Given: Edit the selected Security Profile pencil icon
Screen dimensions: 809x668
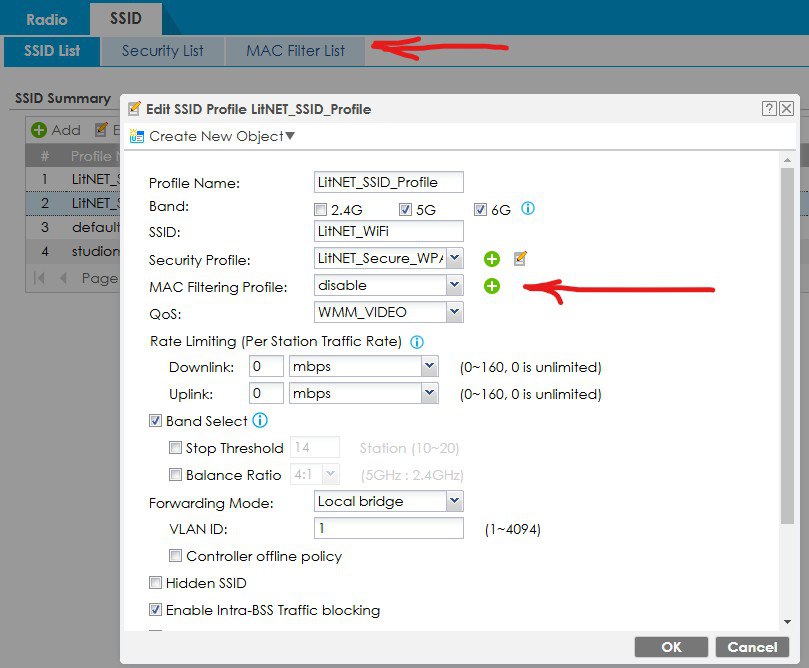Looking at the screenshot, I should click(521, 258).
